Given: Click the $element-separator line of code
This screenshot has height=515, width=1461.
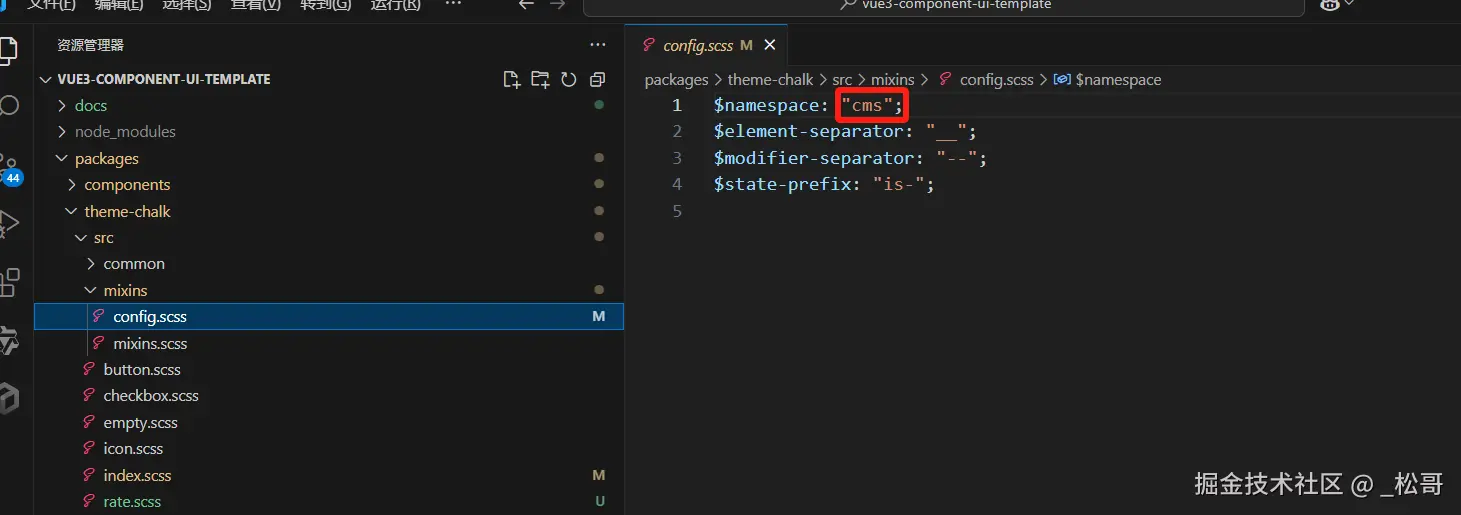Looking at the screenshot, I should 845,131.
